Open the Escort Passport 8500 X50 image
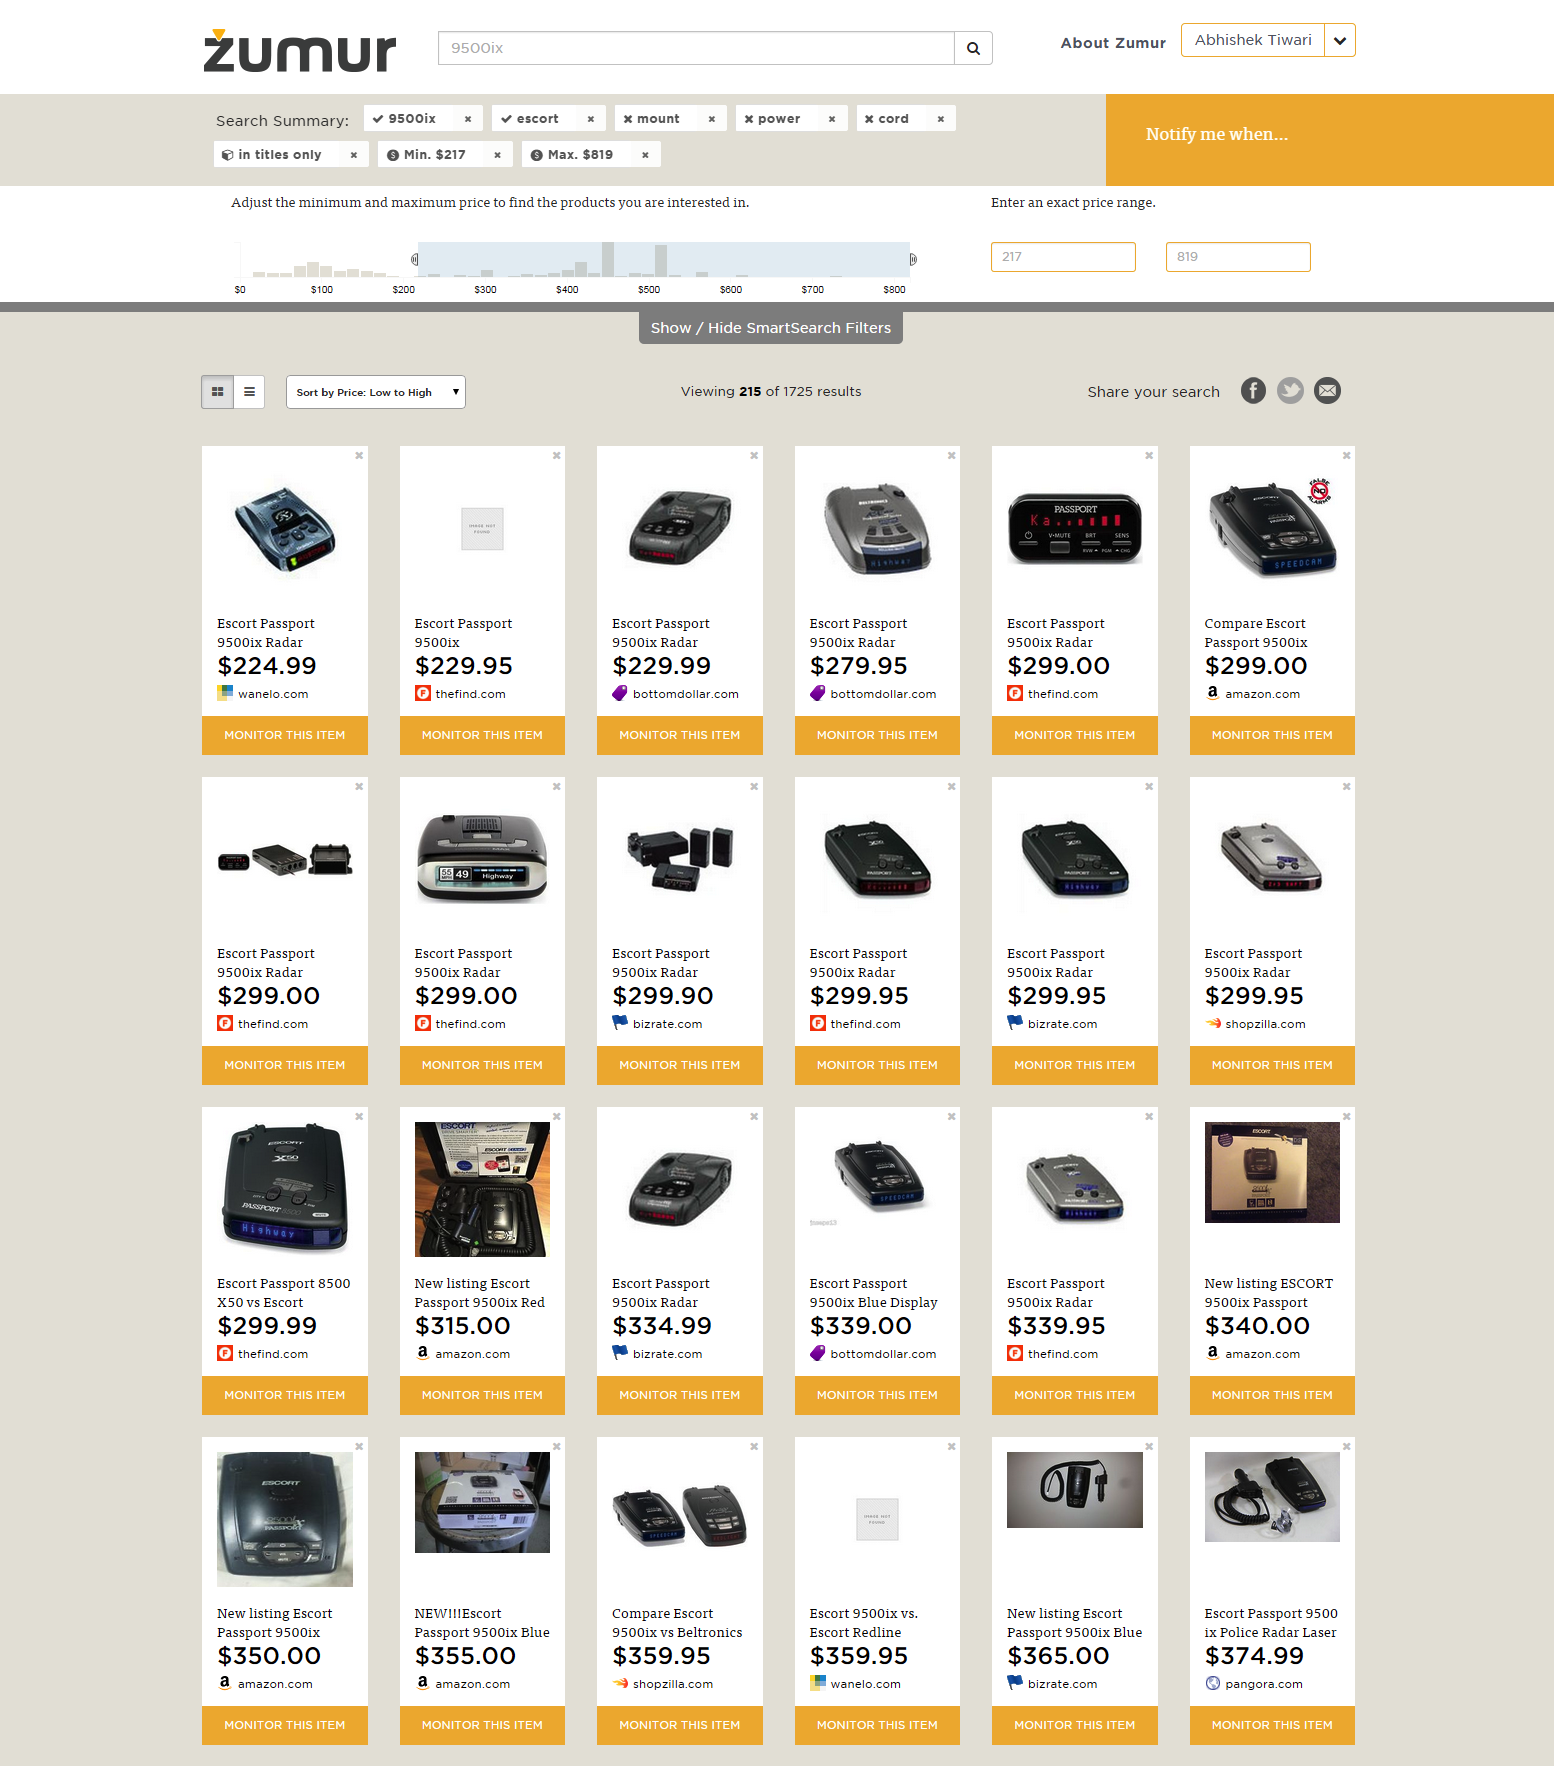This screenshot has height=1766, width=1554. tap(285, 1188)
